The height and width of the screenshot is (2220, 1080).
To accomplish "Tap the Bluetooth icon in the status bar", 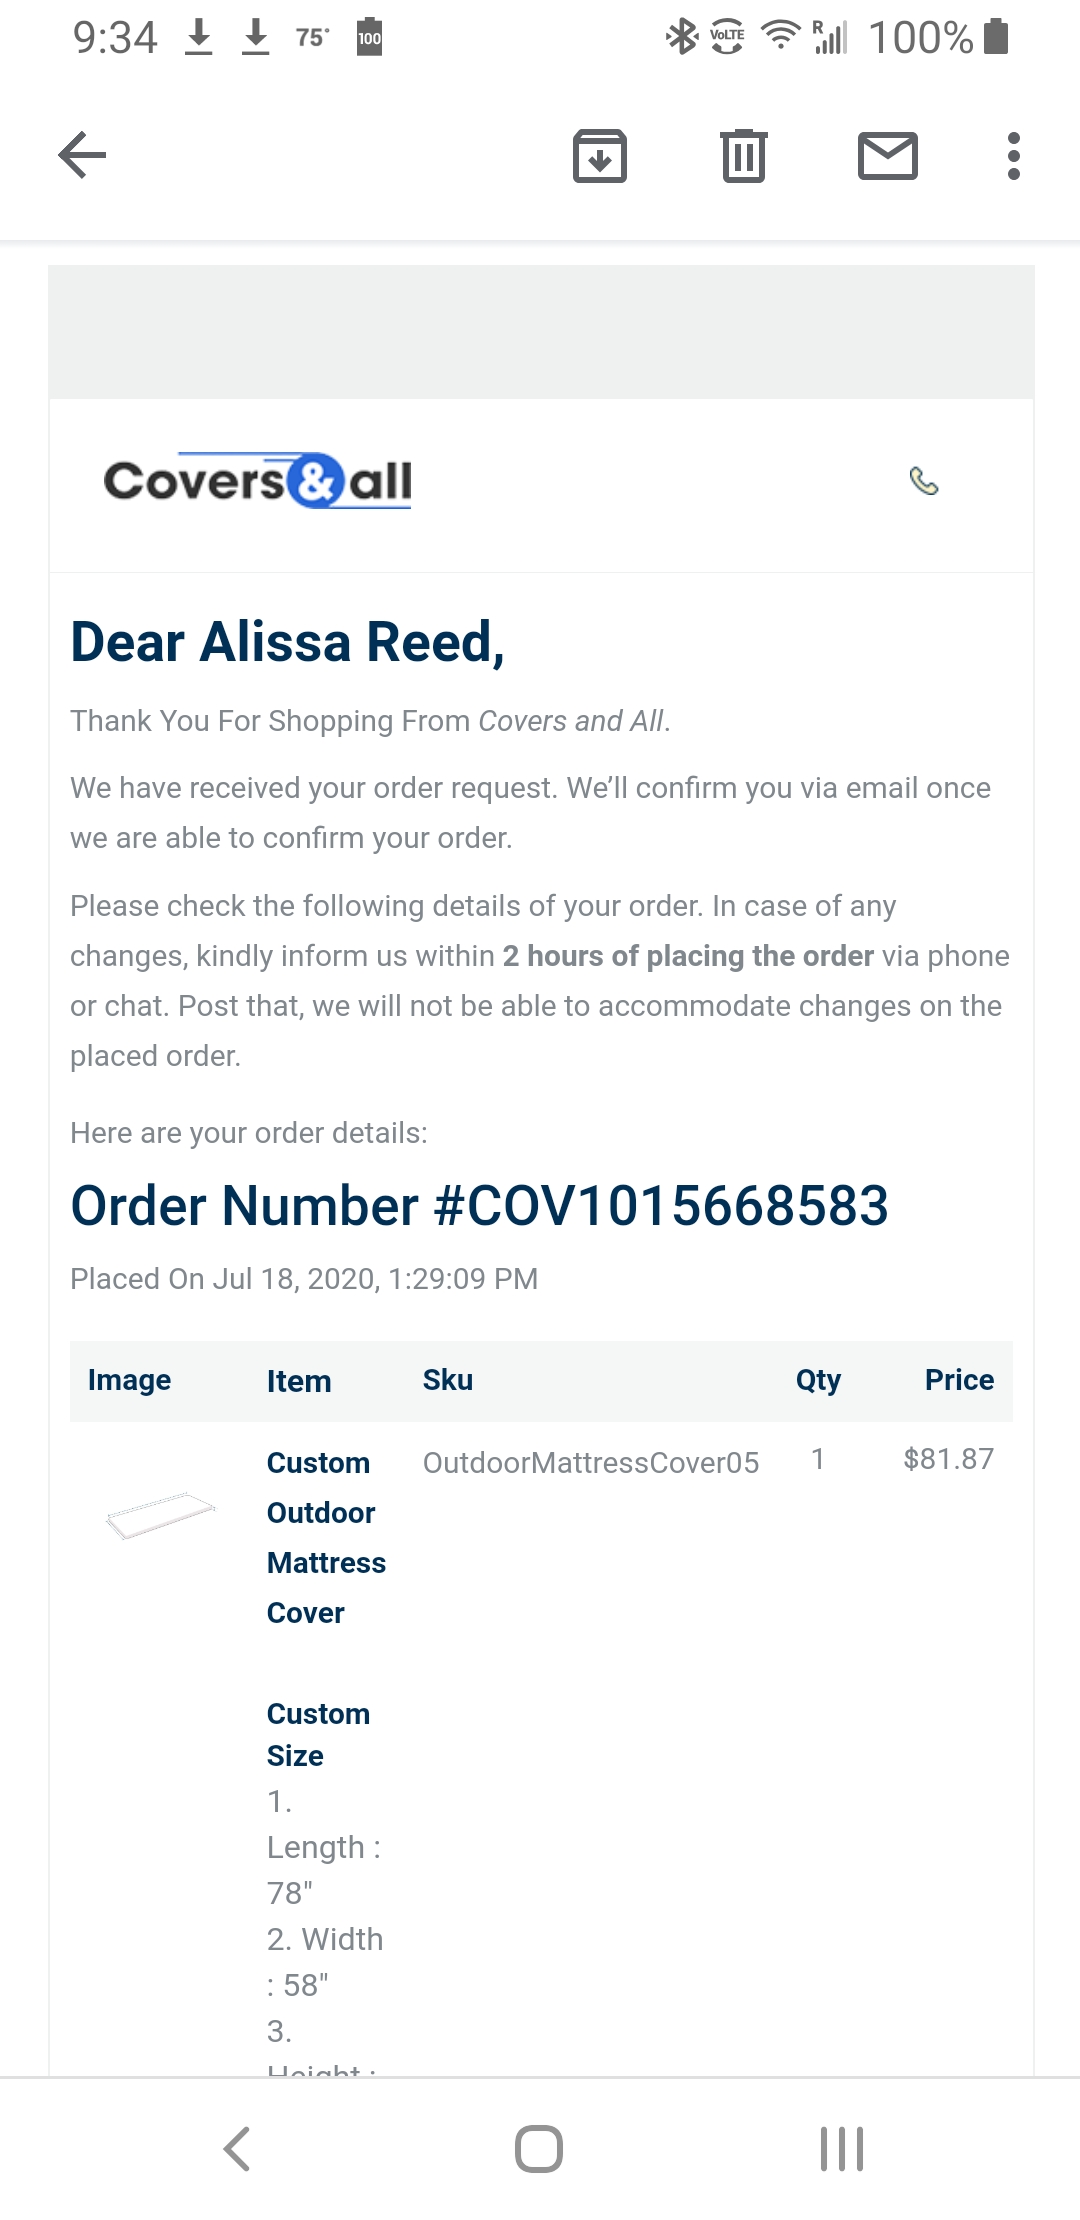I will pyautogui.click(x=681, y=38).
